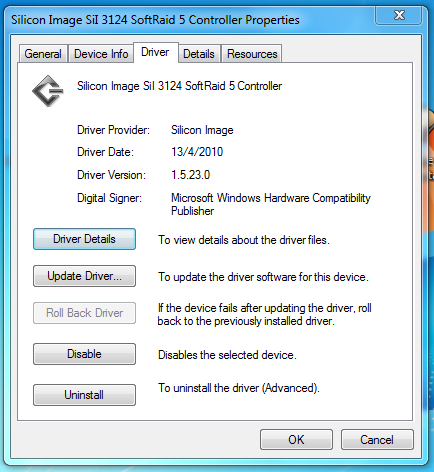Viewport: 434px width, 472px height.
Task: Click the driver version value 1.5.23.0
Action: coord(191,175)
